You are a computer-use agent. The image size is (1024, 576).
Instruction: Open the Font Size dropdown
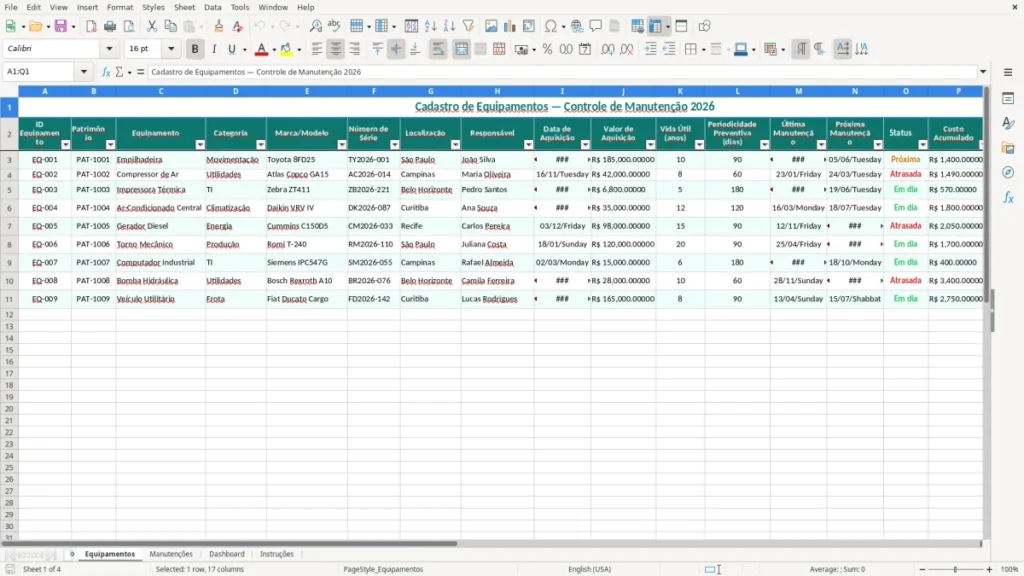pos(171,48)
